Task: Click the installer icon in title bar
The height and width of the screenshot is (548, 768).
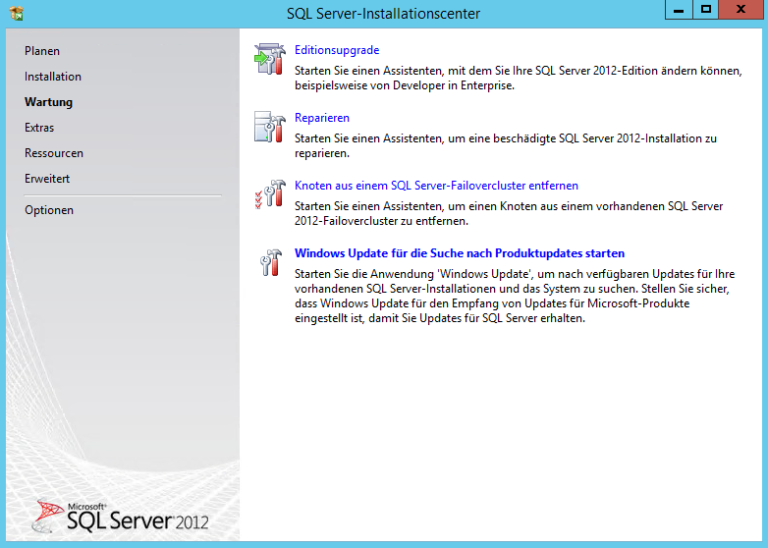Action: (x=16, y=13)
